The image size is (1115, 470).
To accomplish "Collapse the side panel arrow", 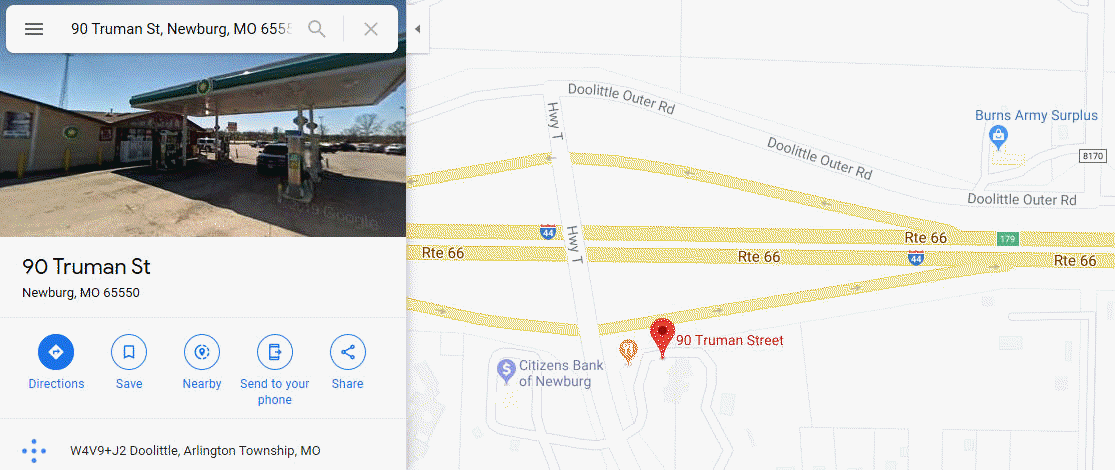I will click(417, 29).
